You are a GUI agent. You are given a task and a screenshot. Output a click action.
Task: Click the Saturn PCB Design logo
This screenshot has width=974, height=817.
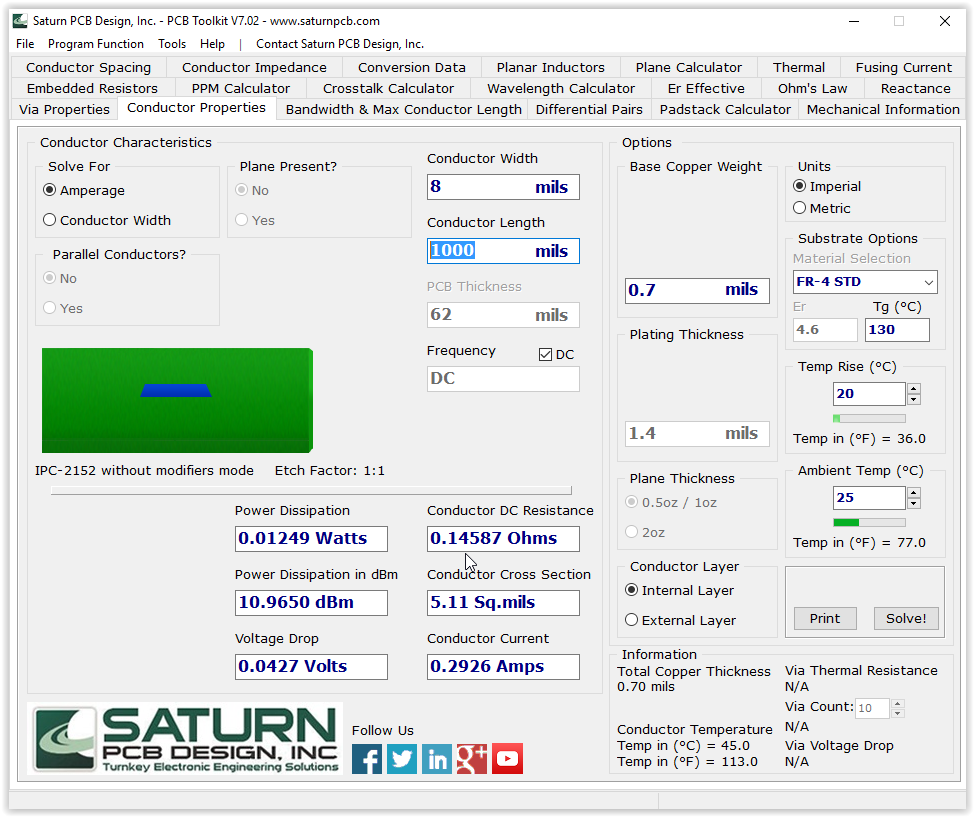[x=185, y=739]
